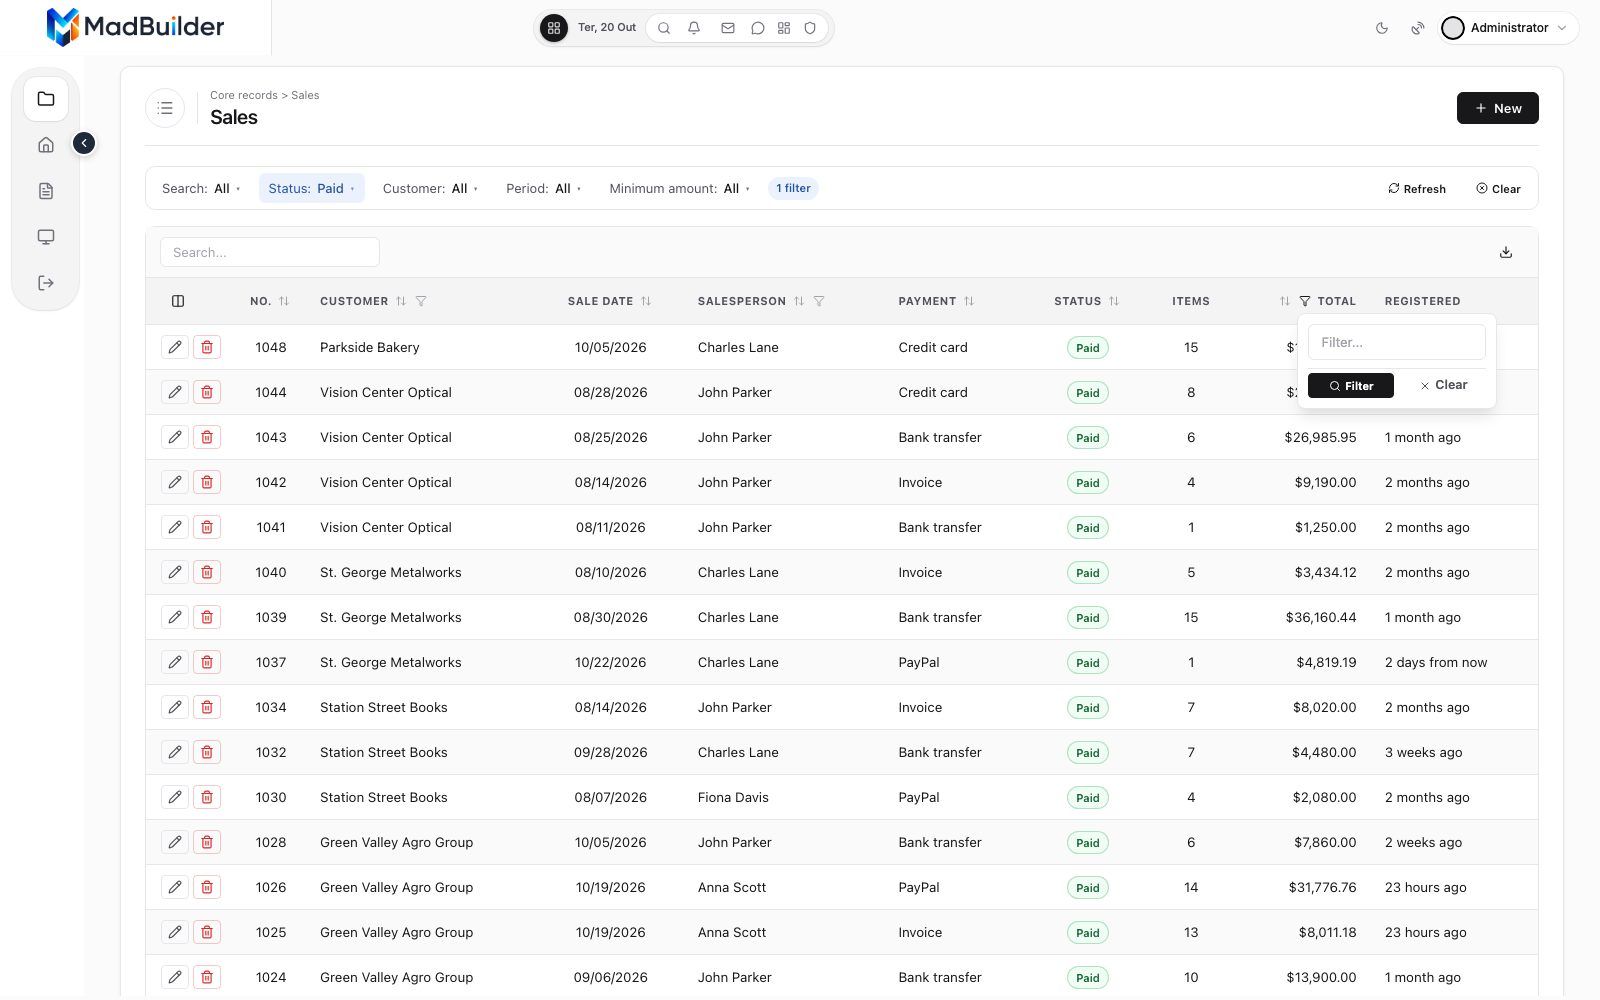Viewport: 1600px width, 1000px height.
Task: Sort by the Status column arrows
Action: 1114,301
